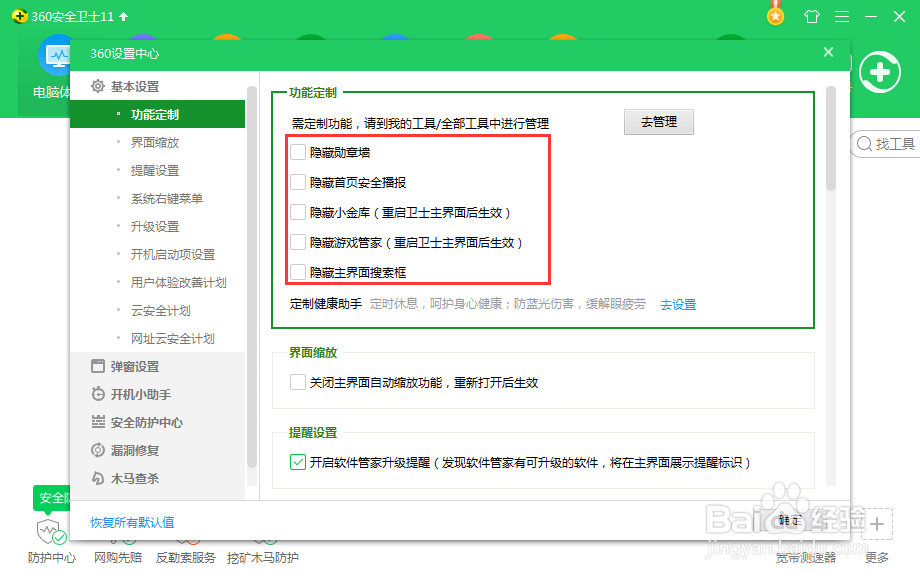
Task: Click the 木马查杀 icon
Action: [97, 478]
